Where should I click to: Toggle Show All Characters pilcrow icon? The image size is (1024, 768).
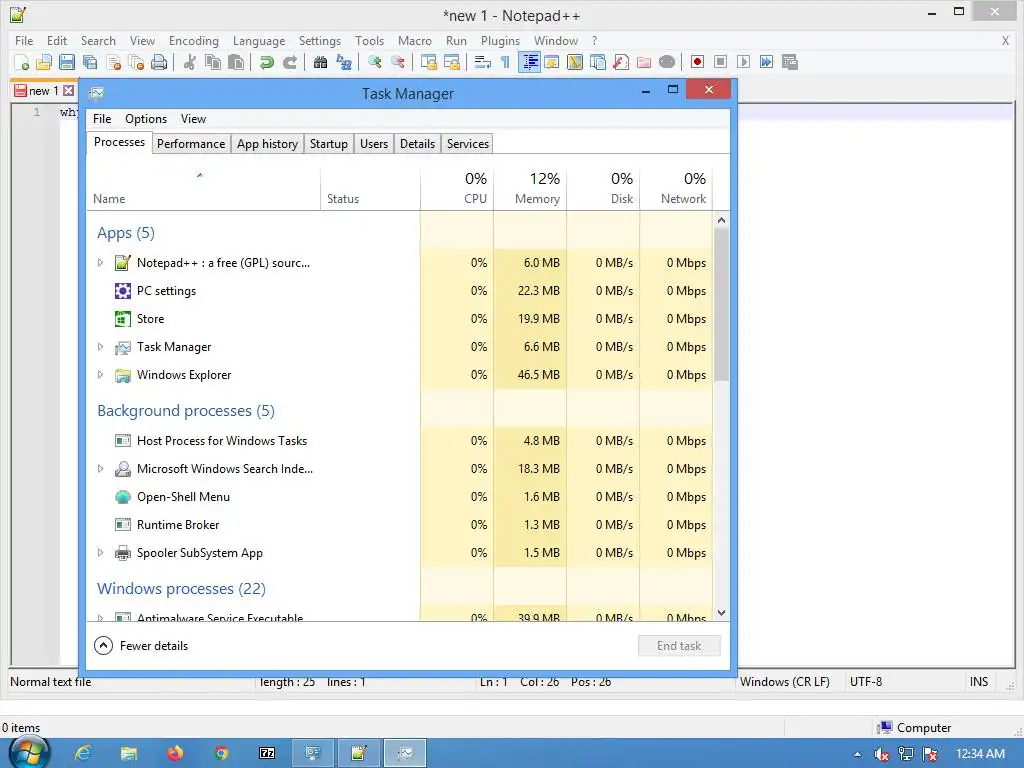[x=505, y=62]
